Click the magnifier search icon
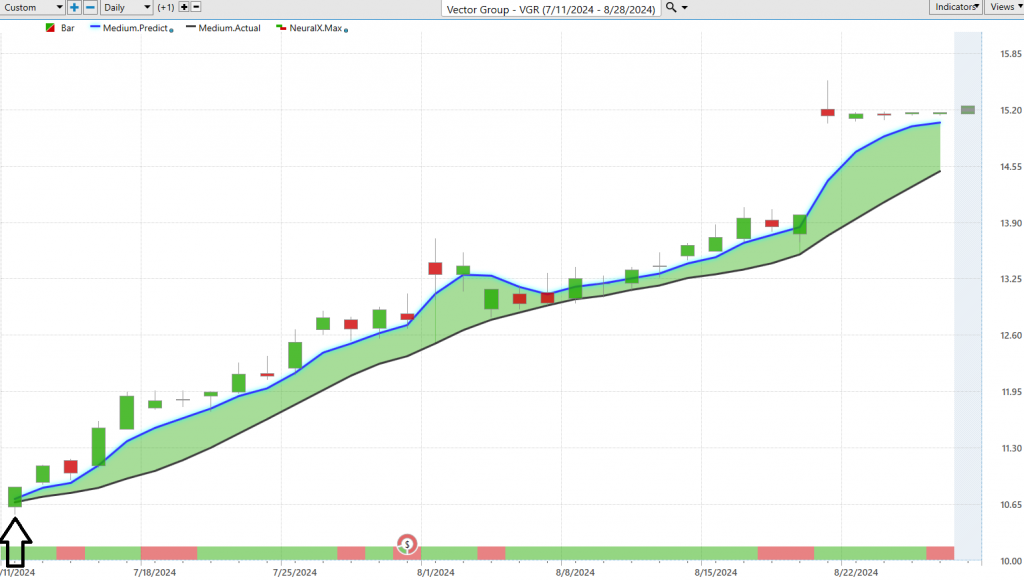The height and width of the screenshot is (581, 1024). (x=671, y=7)
